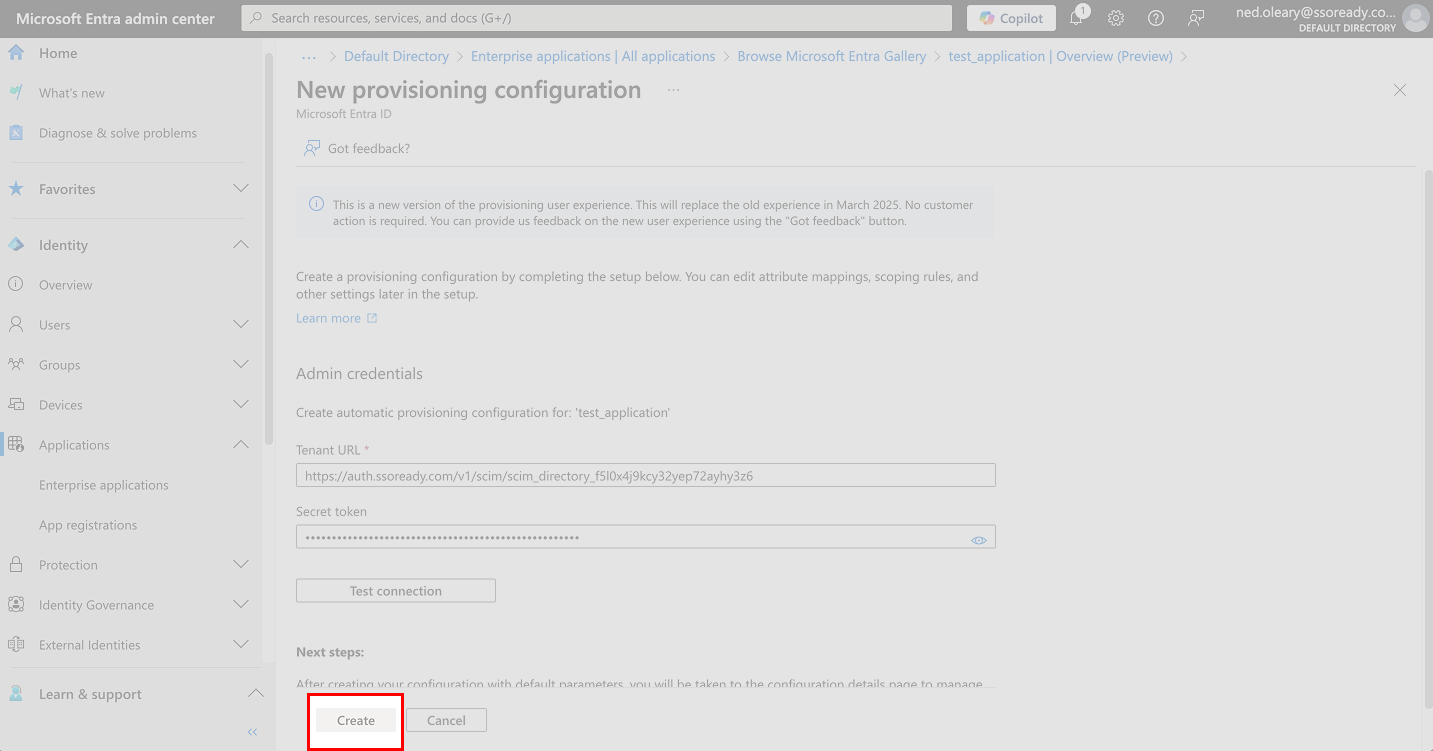This screenshot has height=751, width=1433.
Task: Click the help question mark icon
Action: [x=1156, y=18]
